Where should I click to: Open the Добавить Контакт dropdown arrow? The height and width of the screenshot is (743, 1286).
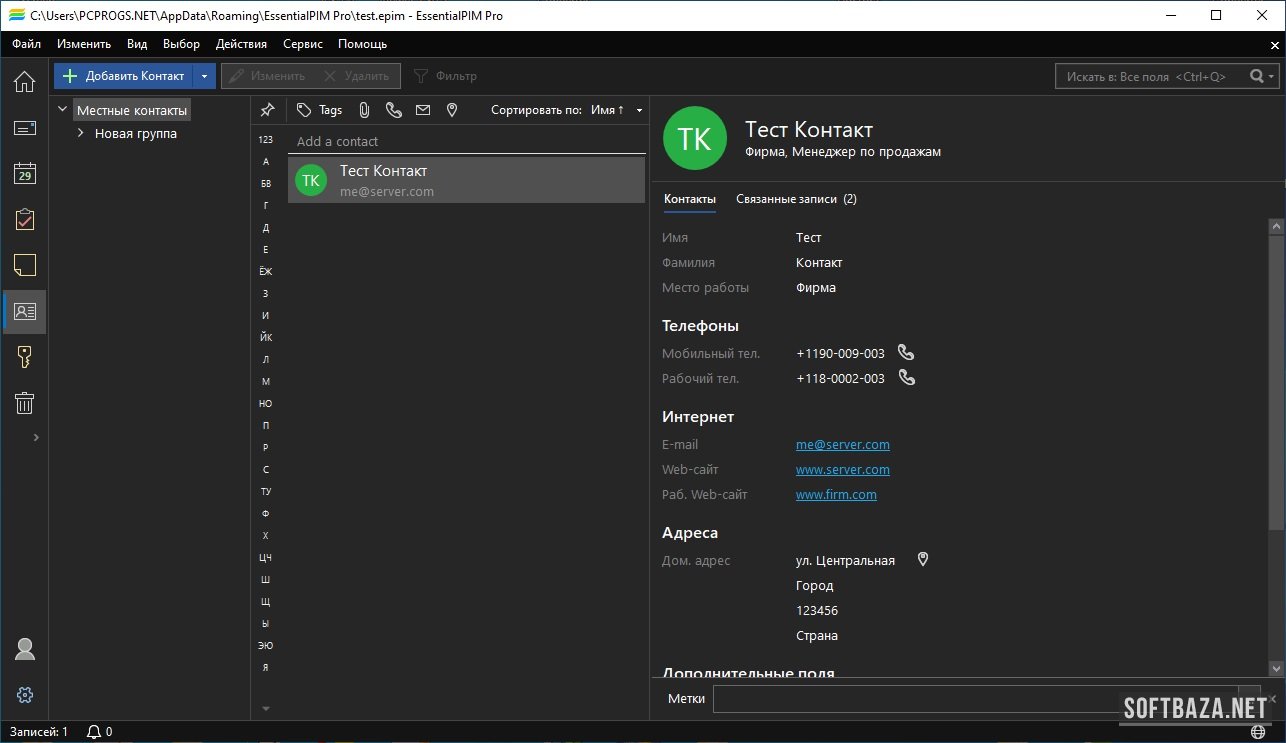point(204,76)
